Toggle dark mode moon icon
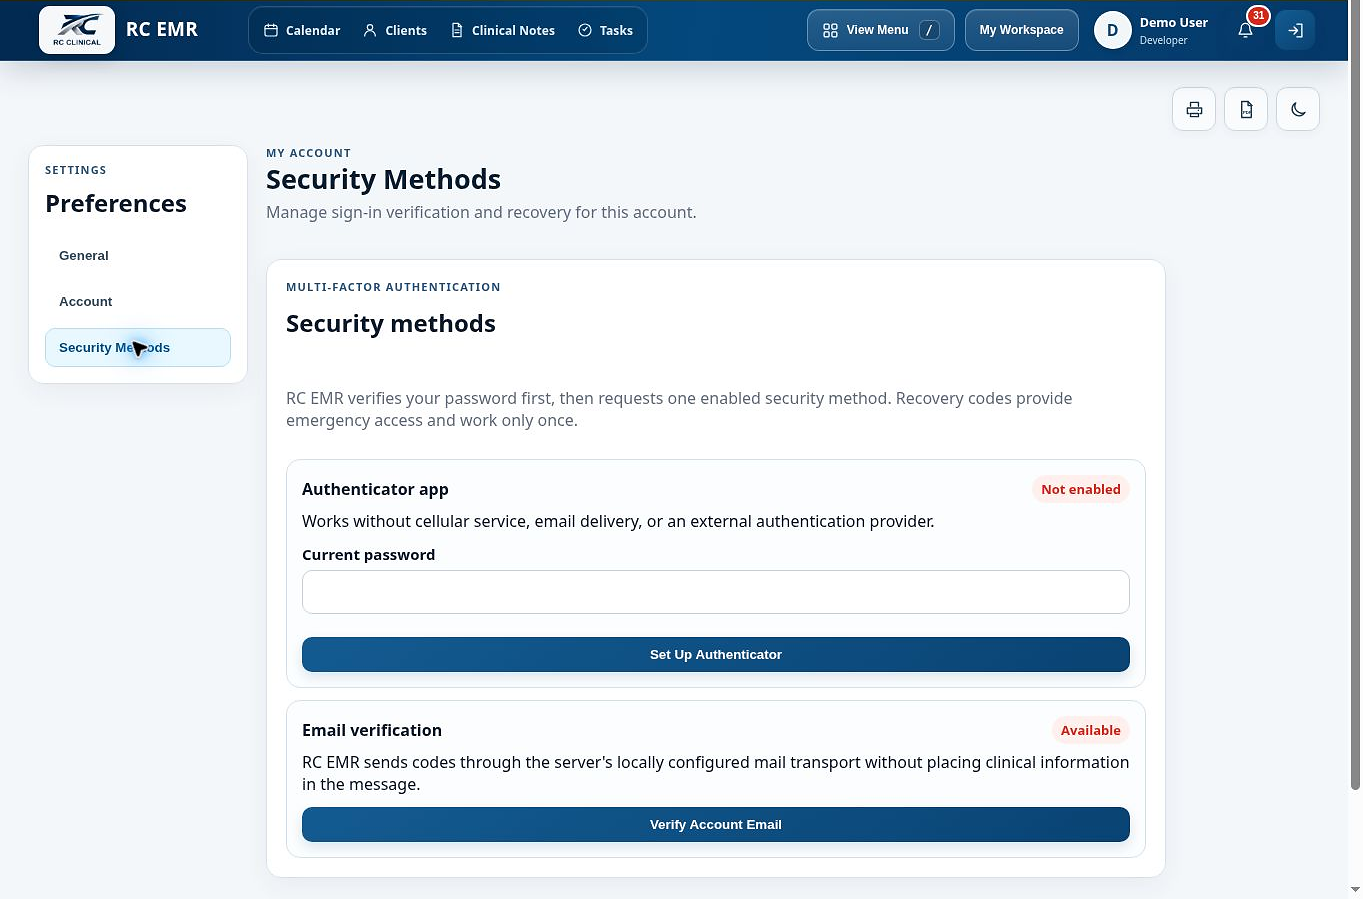 (x=1298, y=109)
